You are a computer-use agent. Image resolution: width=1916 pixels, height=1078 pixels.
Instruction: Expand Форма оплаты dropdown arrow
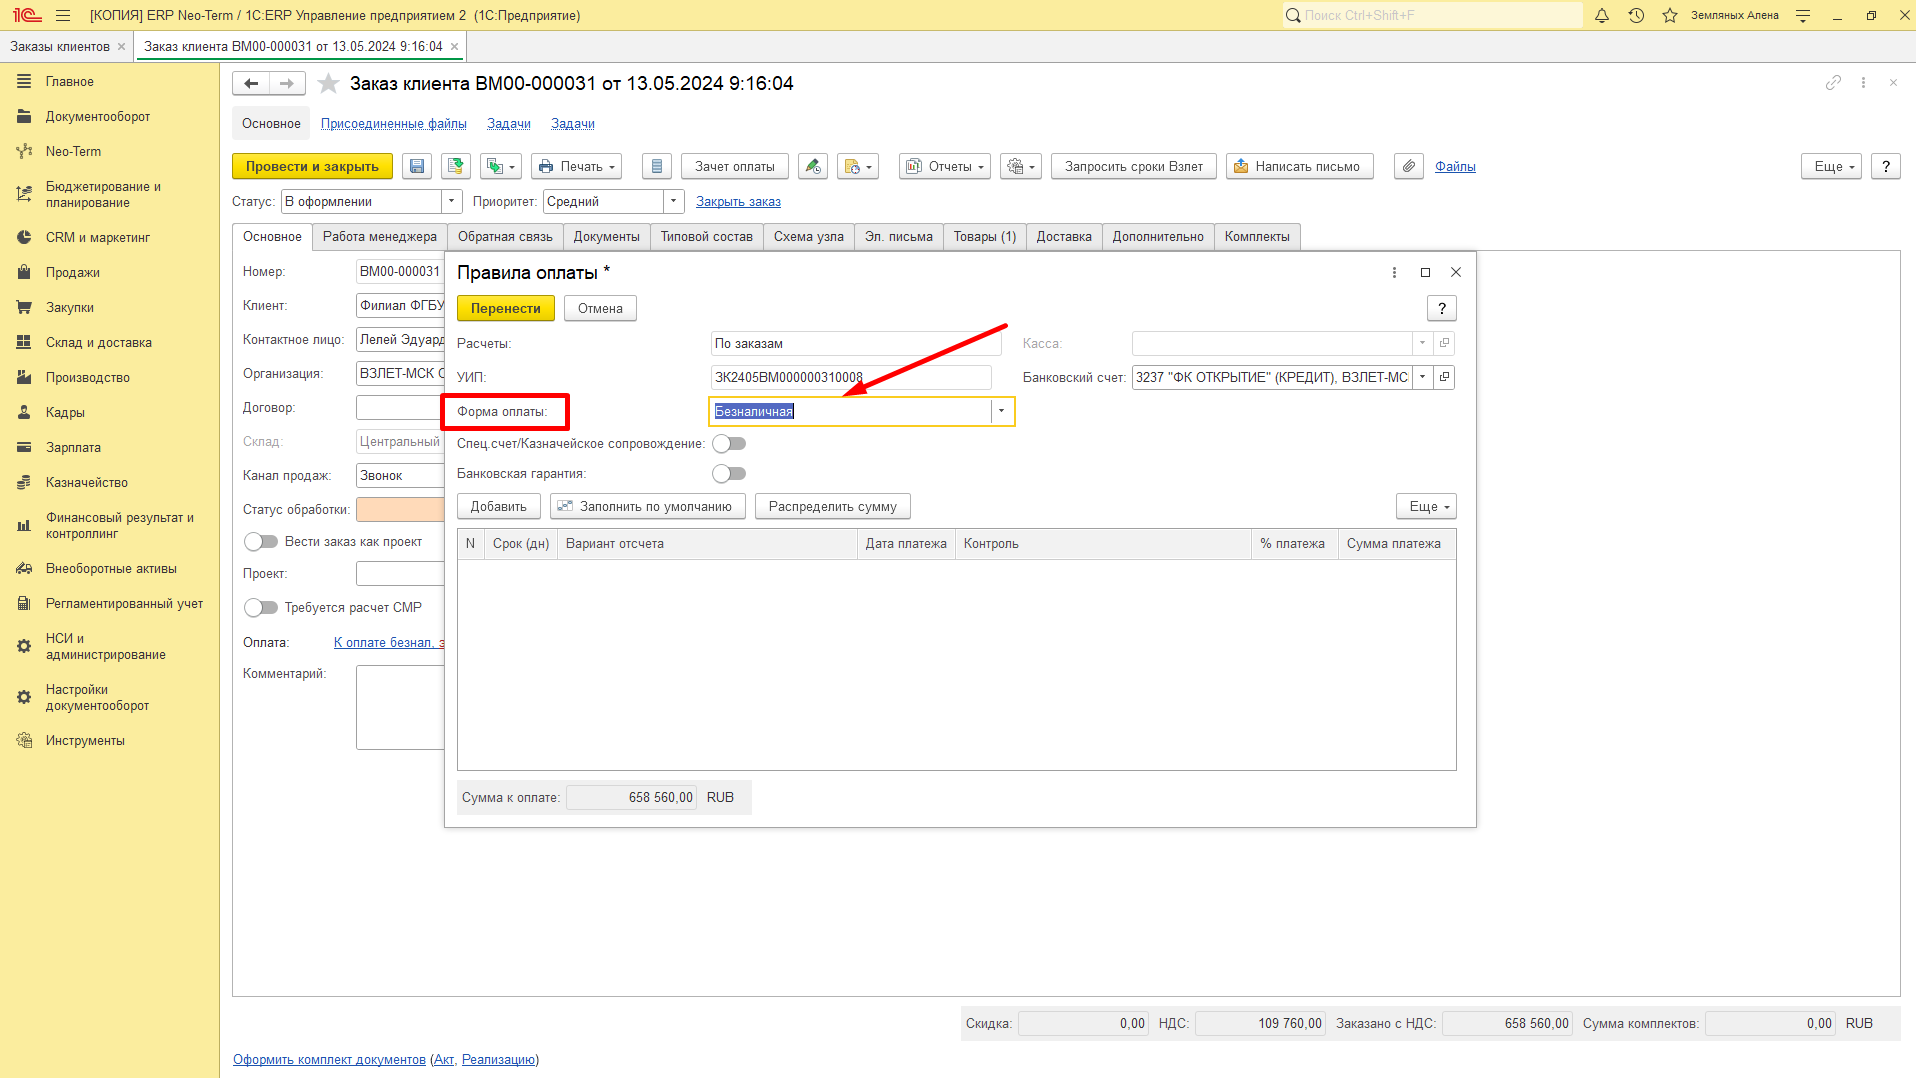(x=1001, y=411)
